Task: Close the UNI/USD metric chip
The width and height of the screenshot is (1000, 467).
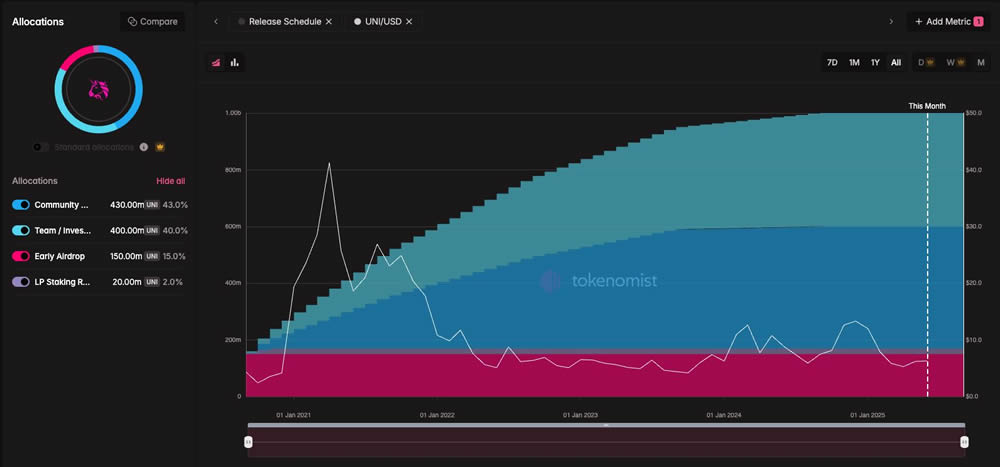Action: 409,21
